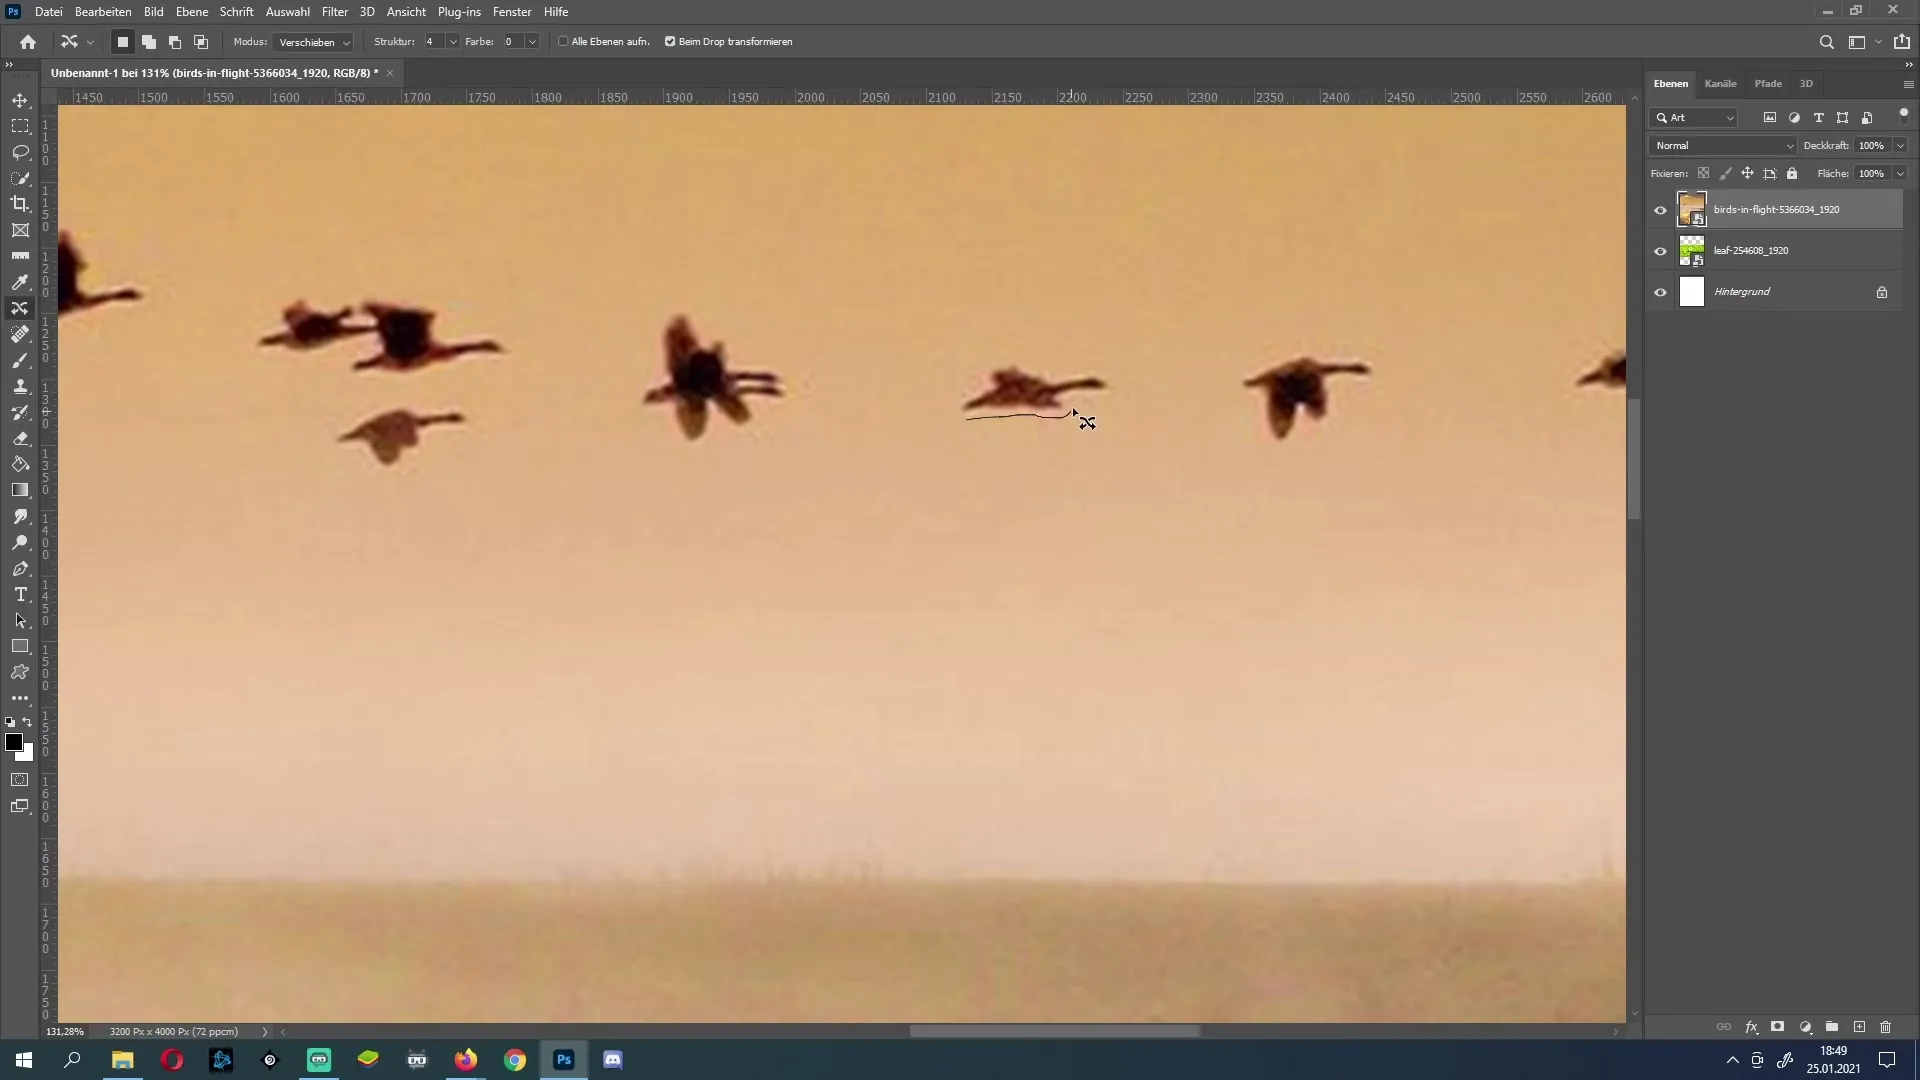Open the Layers panel flyout menu
This screenshot has height=1080, width=1920.
[x=1908, y=84]
